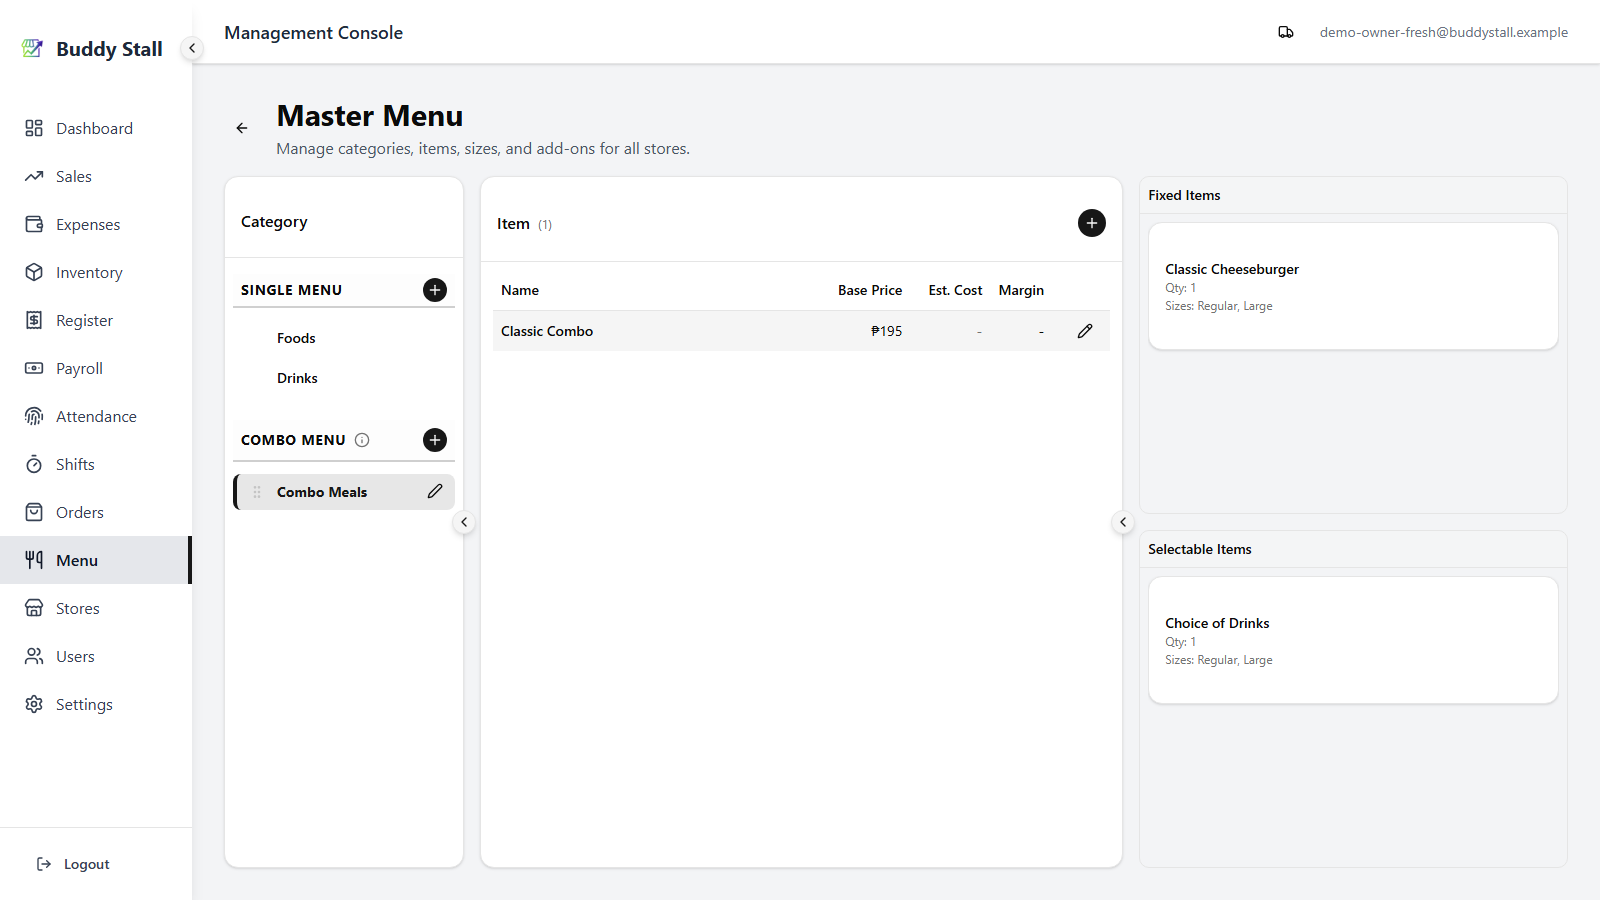Open the Choice of Drinks selectable card
Viewport: 1600px width, 900px height.
[1353, 640]
